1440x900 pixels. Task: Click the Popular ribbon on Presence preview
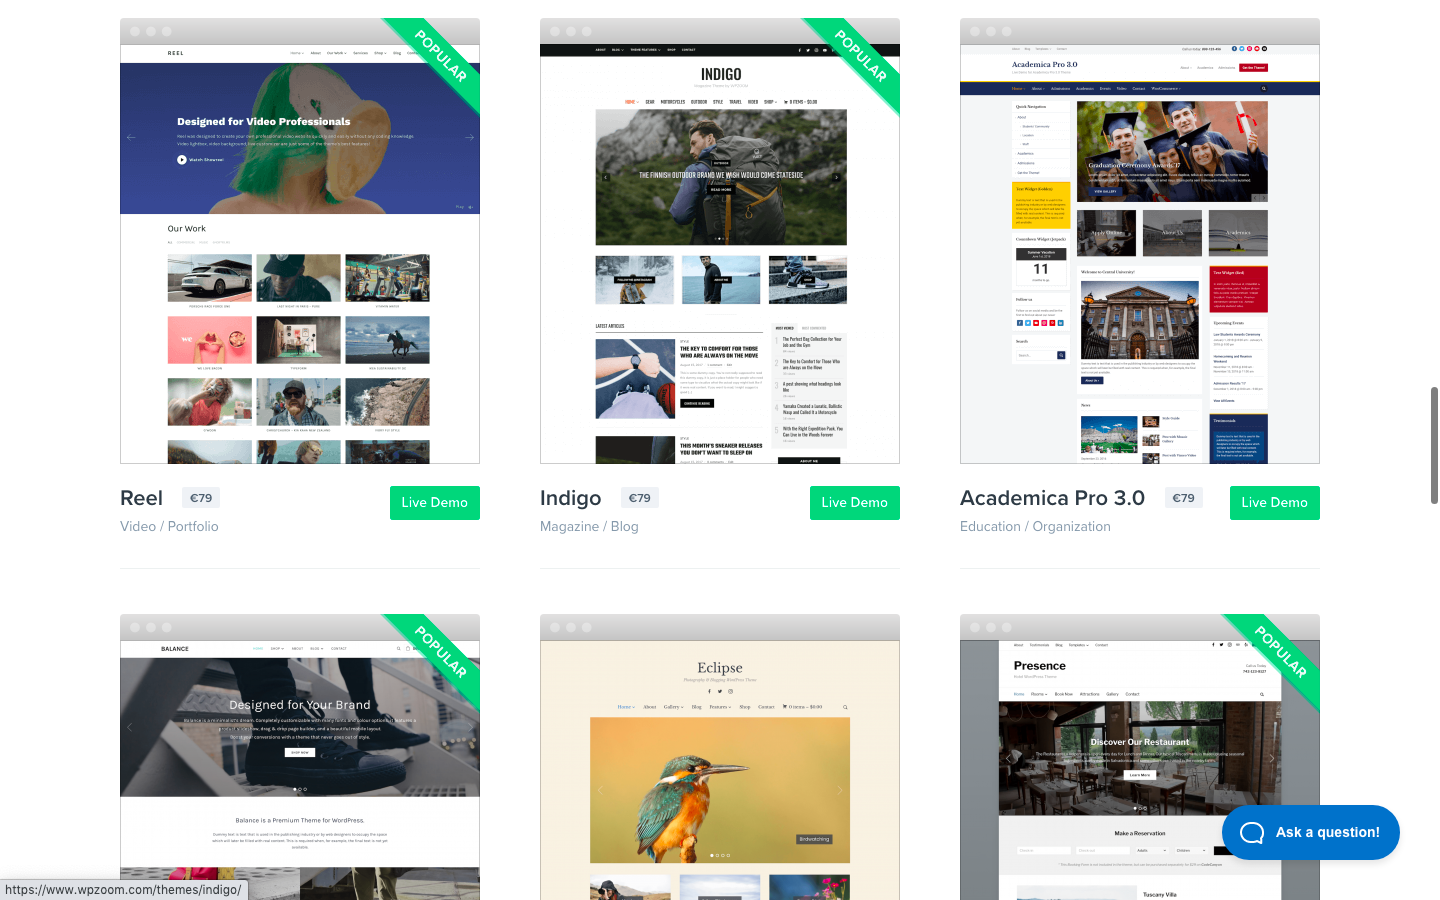pos(1280,652)
